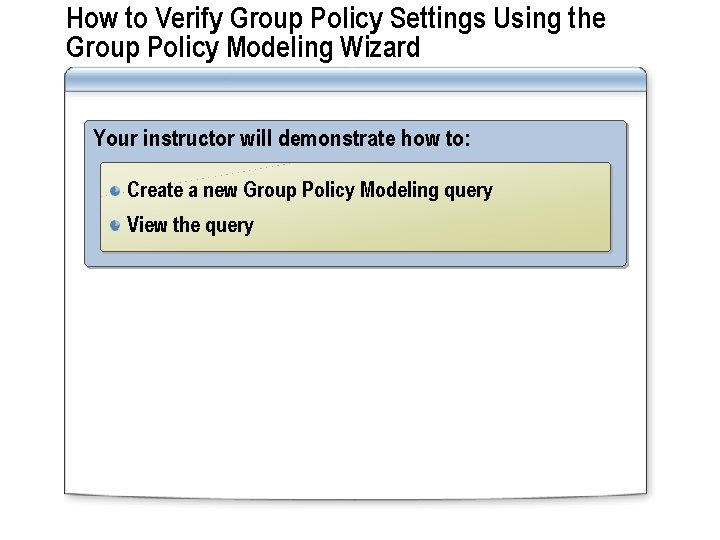
Task: Click the gray top bar of the slide frame
Action: pos(355,78)
